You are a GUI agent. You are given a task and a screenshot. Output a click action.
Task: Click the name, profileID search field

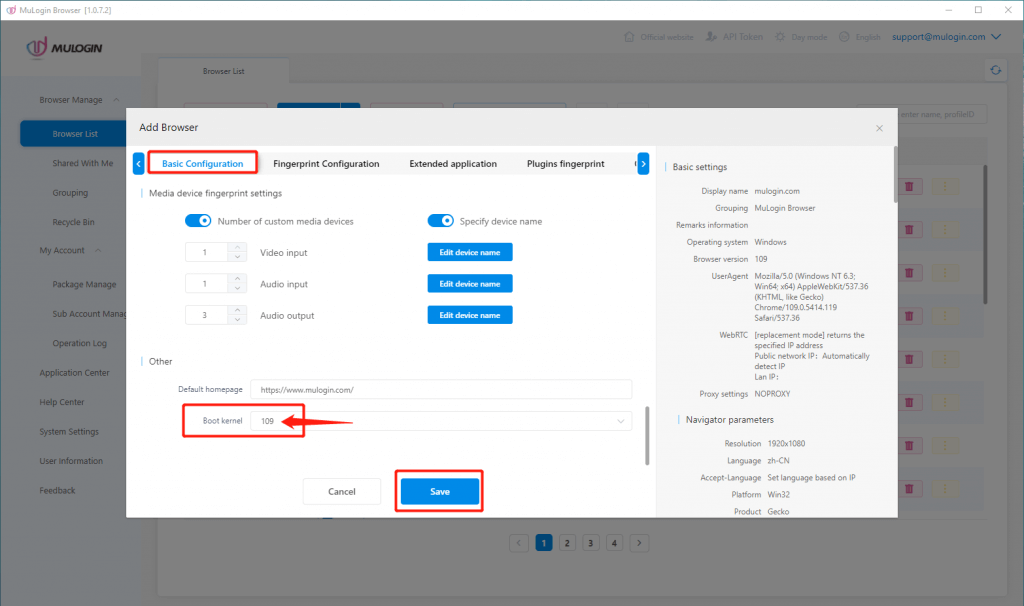(x=942, y=114)
